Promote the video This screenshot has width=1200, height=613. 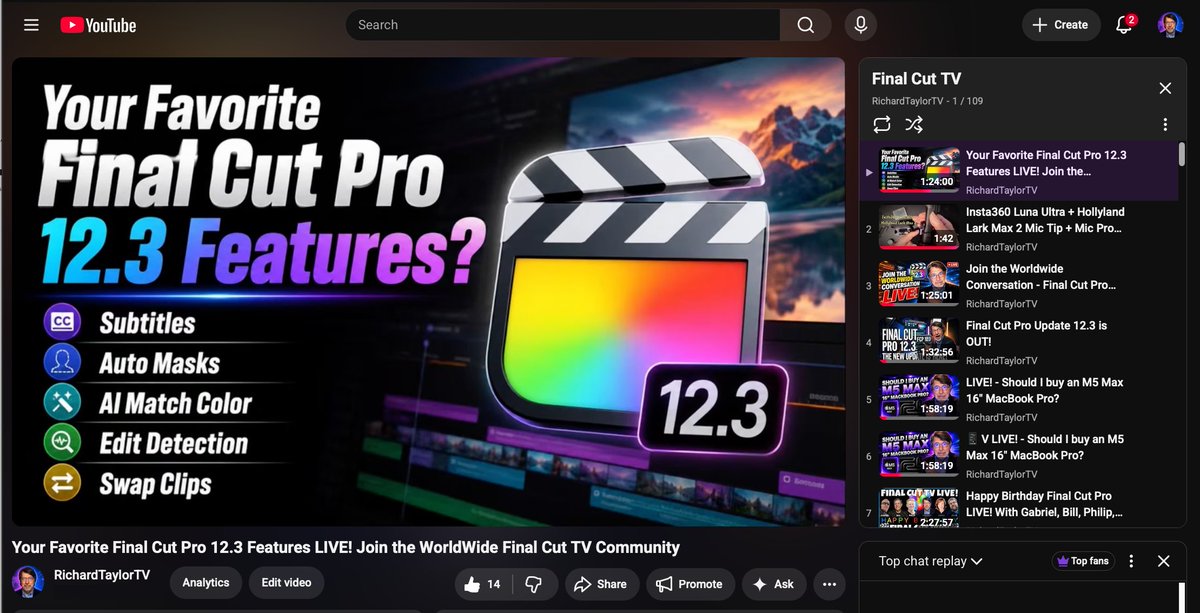(x=689, y=584)
